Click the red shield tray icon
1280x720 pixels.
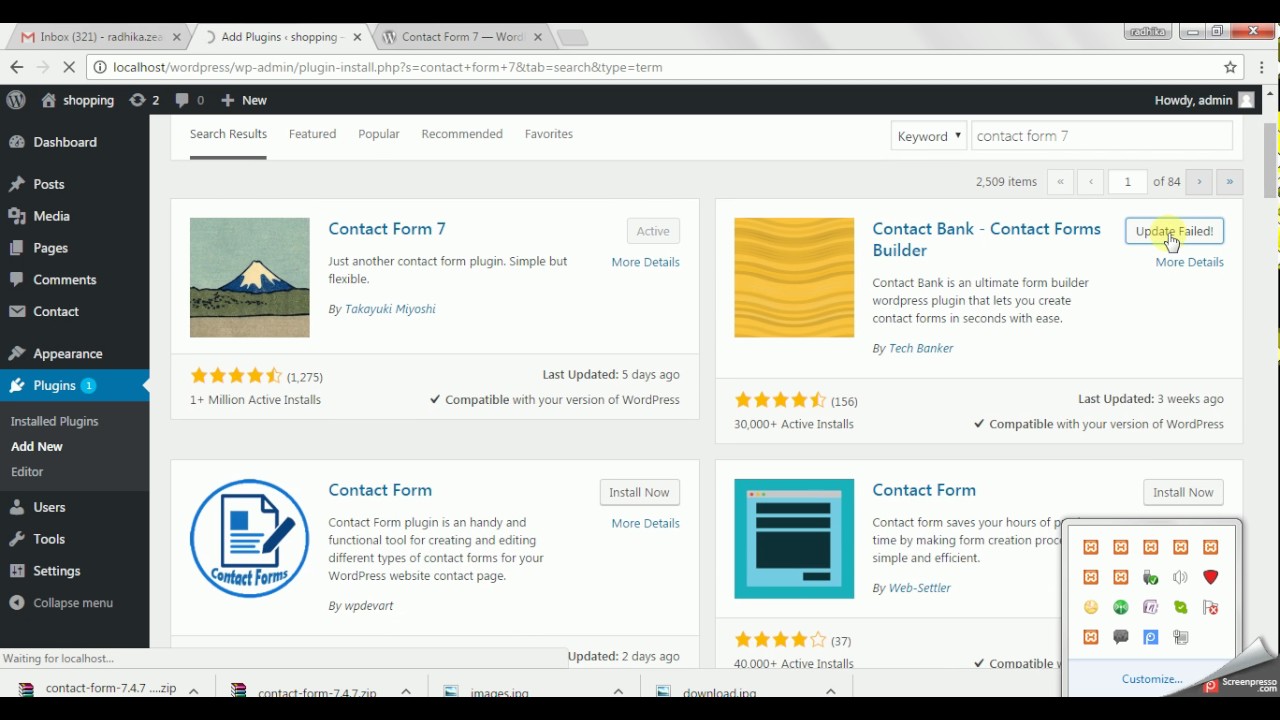pyautogui.click(x=1211, y=577)
